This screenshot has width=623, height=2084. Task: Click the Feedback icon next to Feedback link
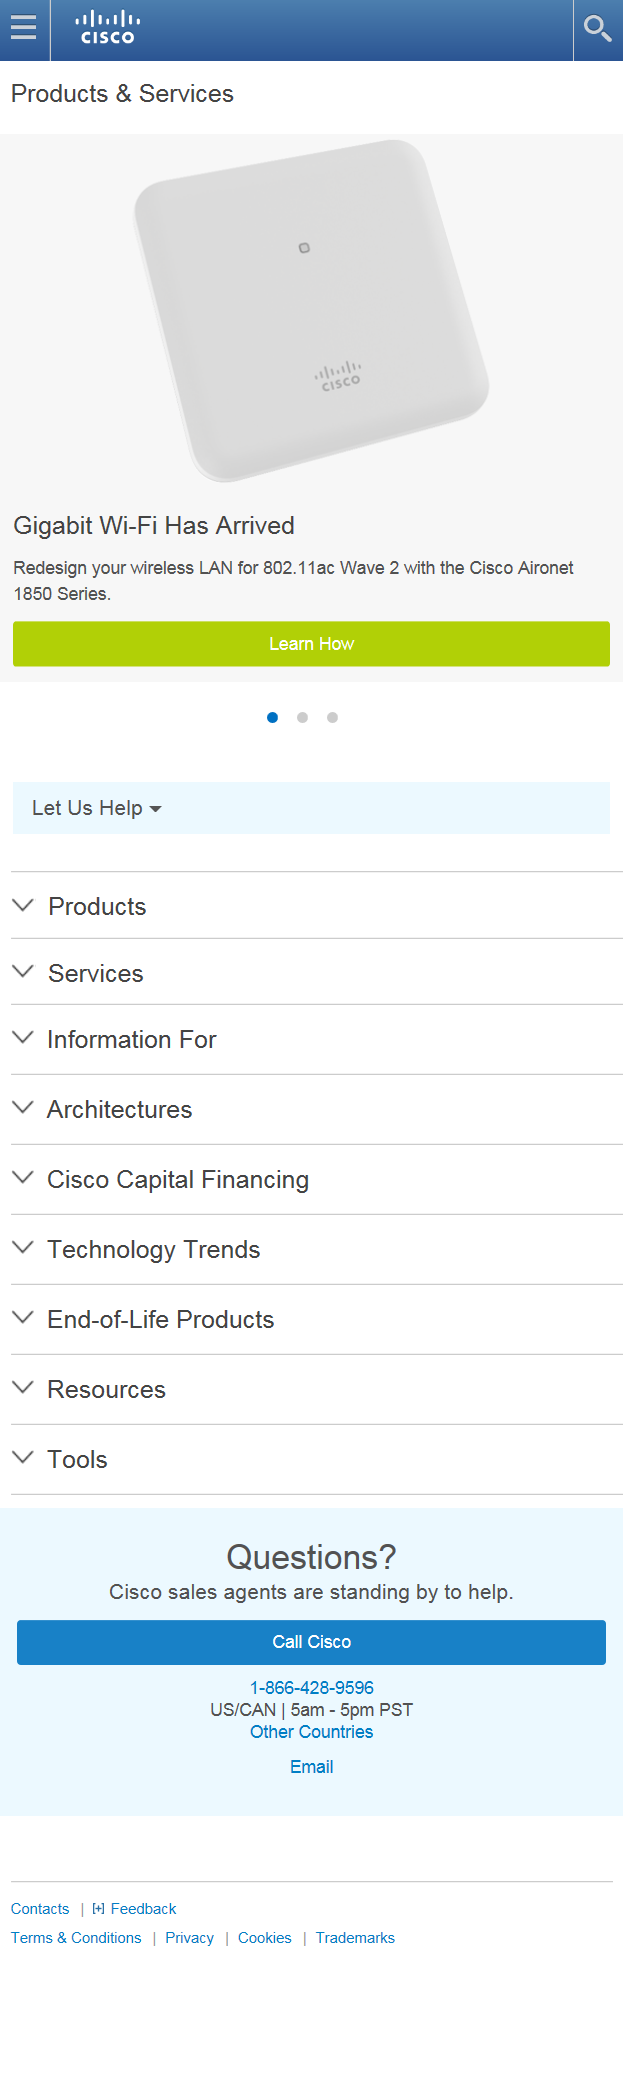(x=97, y=1908)
